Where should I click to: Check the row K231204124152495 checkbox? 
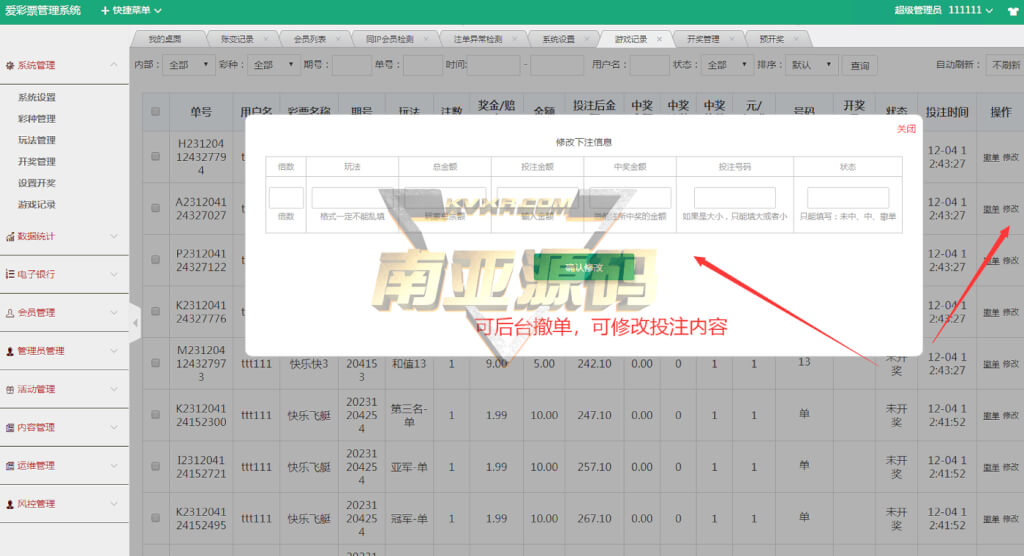[x=155, y=518]
